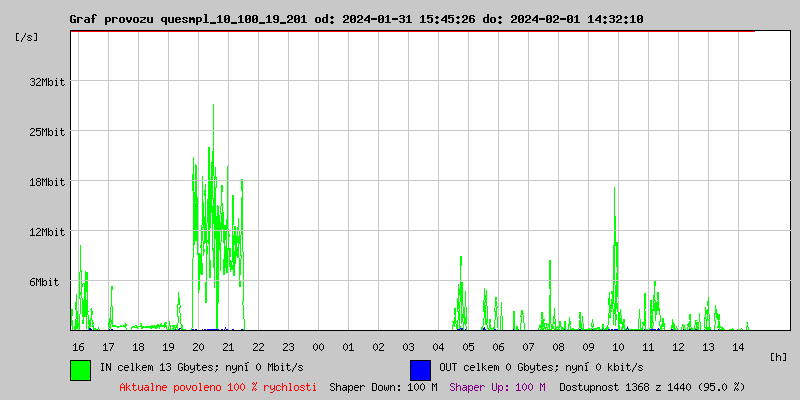Click the 25Mbit y-axis label
Screen dimensions: 800x400
point(47,132)
